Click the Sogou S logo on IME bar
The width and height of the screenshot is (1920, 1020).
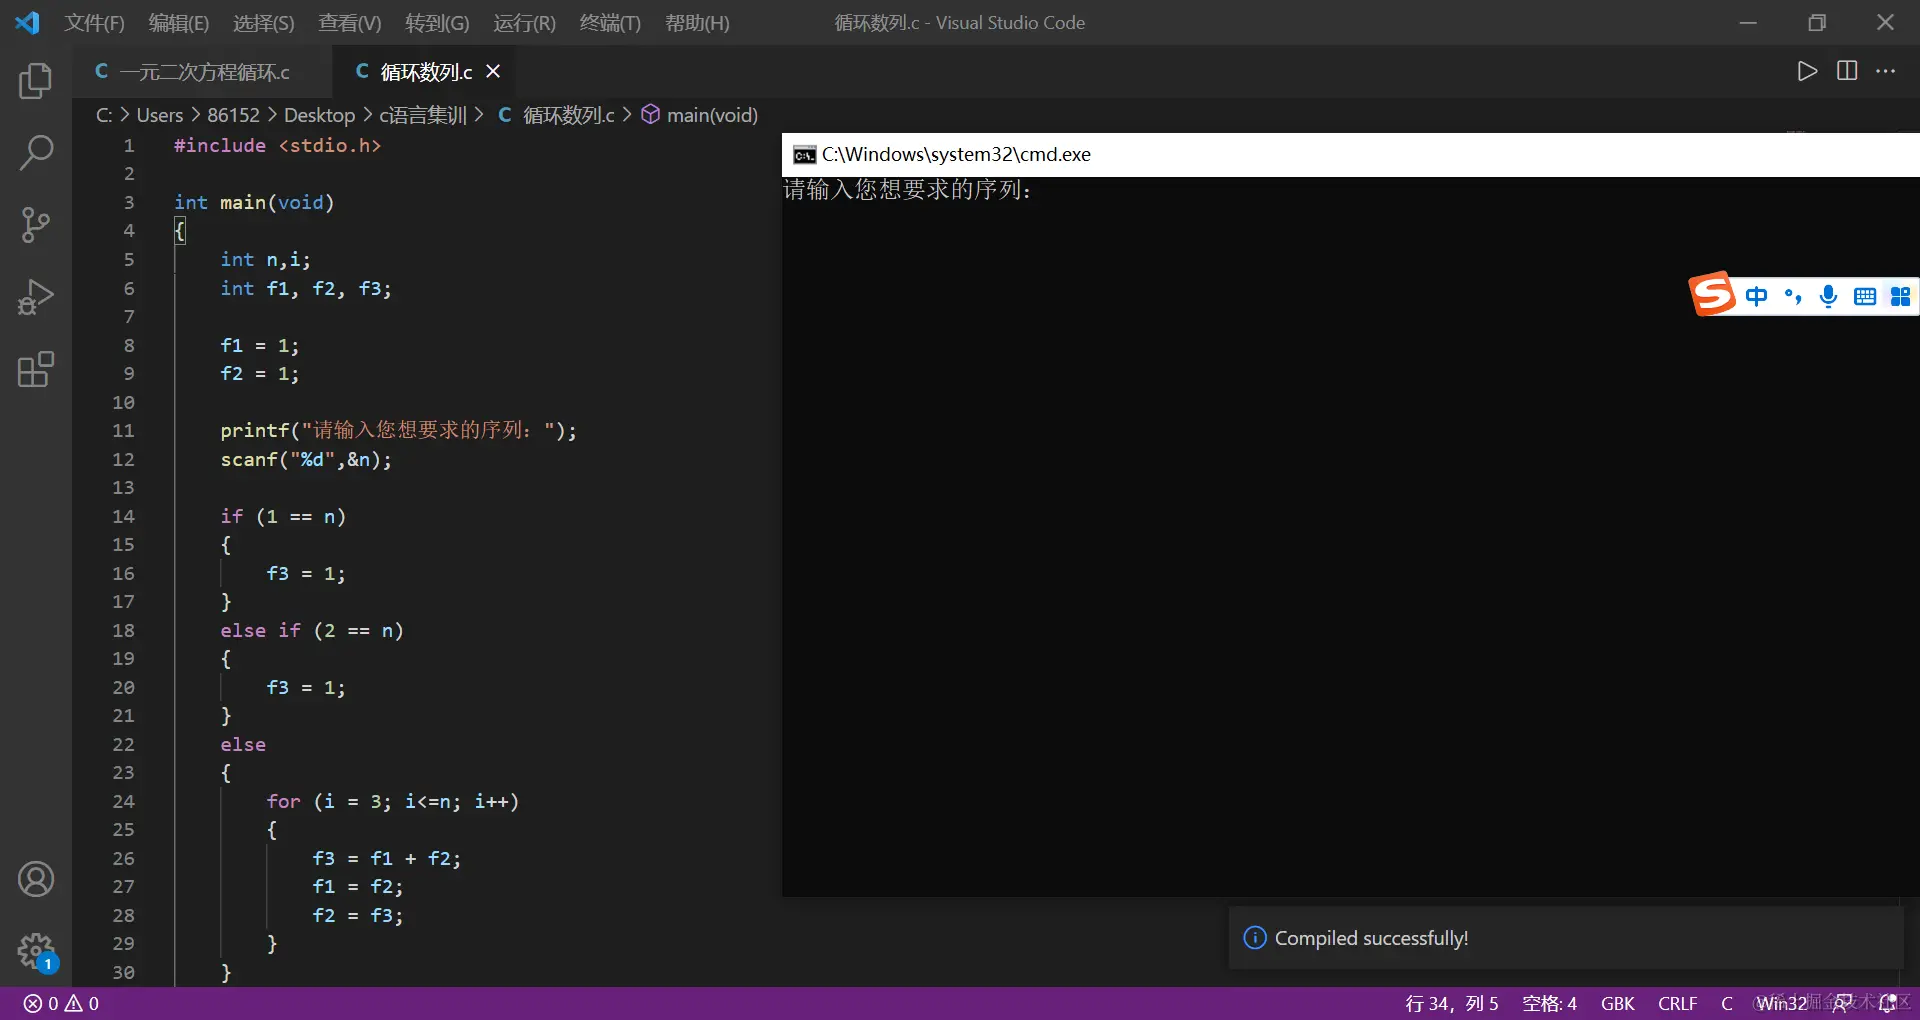(1712, 294)
